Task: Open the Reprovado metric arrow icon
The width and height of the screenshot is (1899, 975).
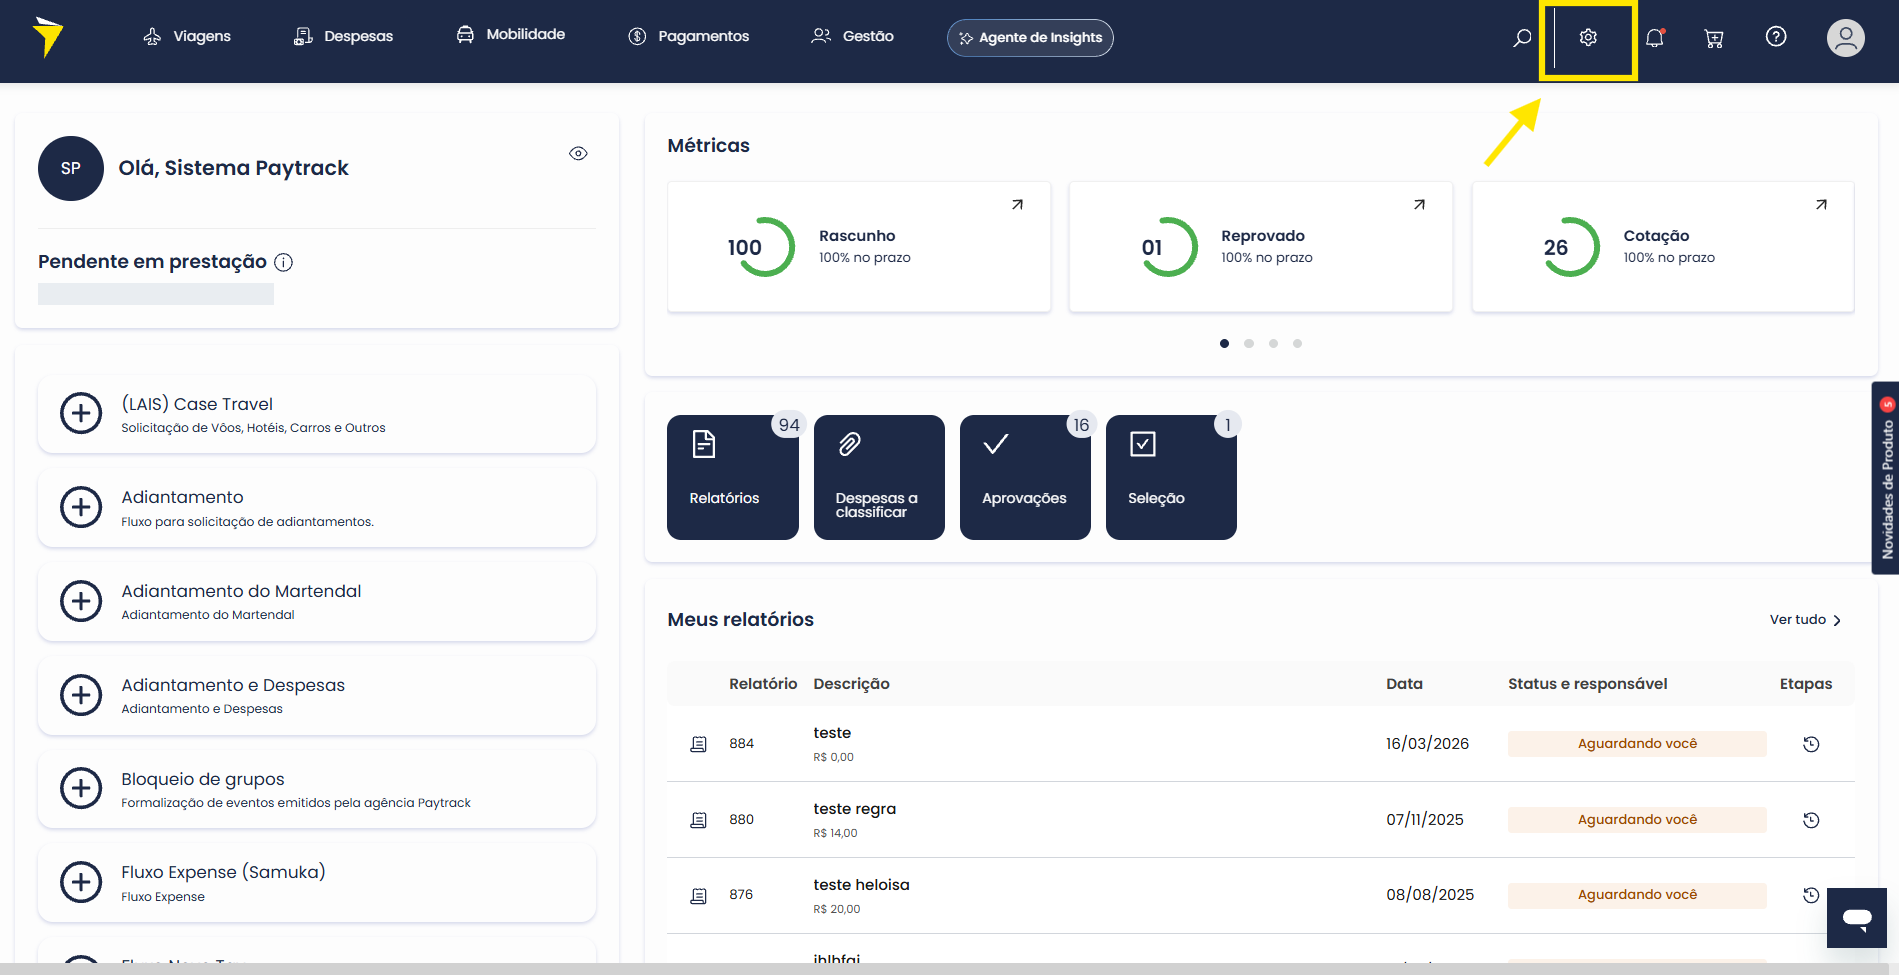Action: [1419, 204]
